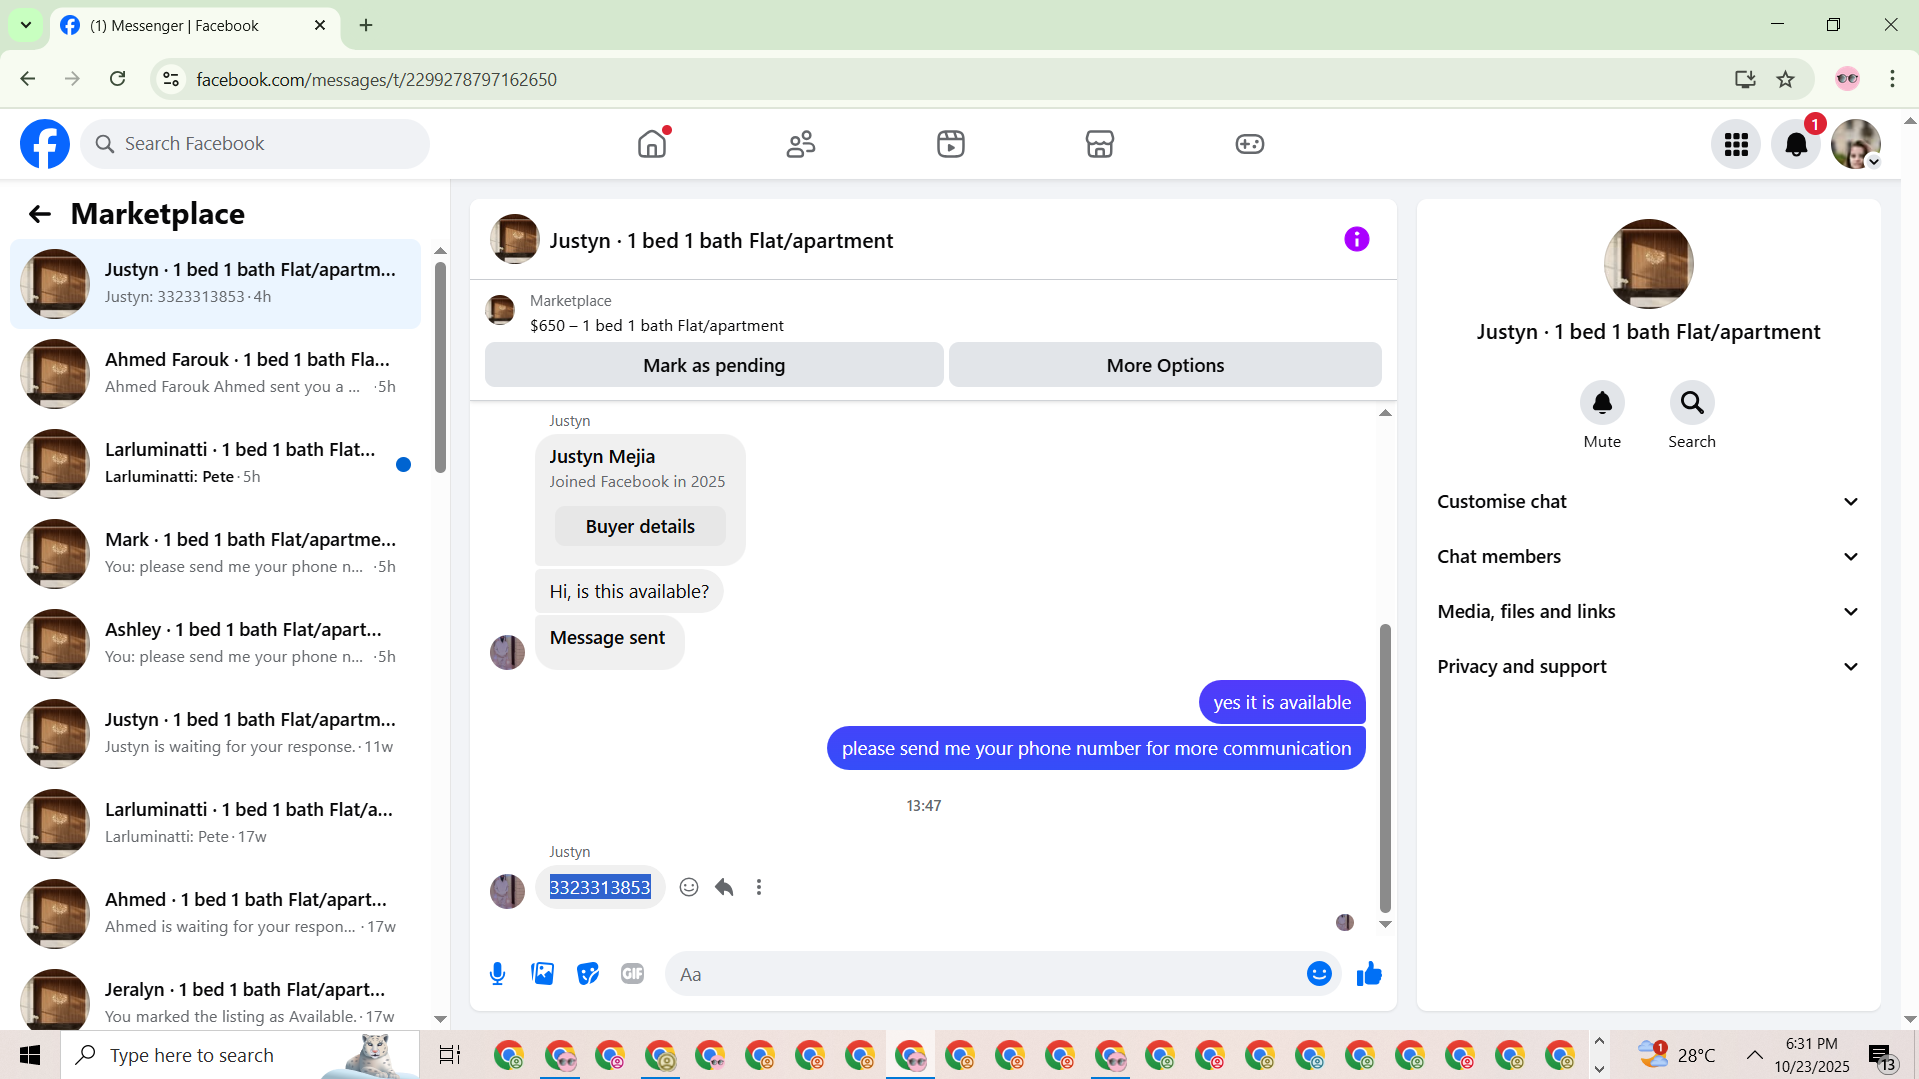The image size is (1919, 1079).
Task: Reply to the 3323313853 message
Action: pyautogui.click(x=725, y=887)
